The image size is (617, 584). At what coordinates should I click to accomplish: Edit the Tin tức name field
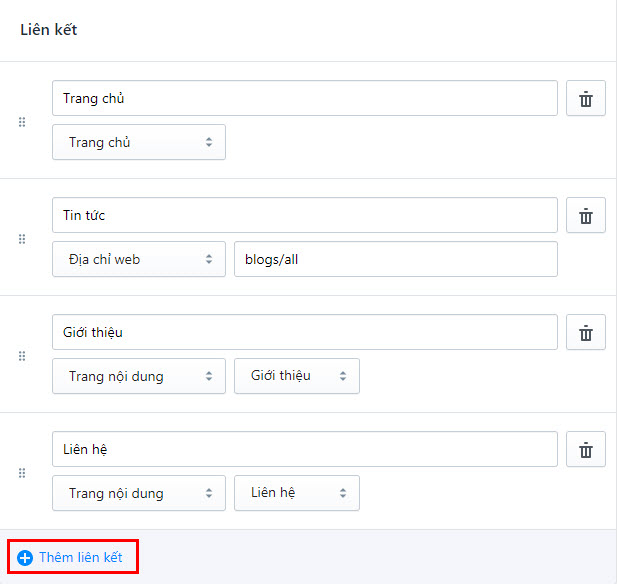(304, 216)
